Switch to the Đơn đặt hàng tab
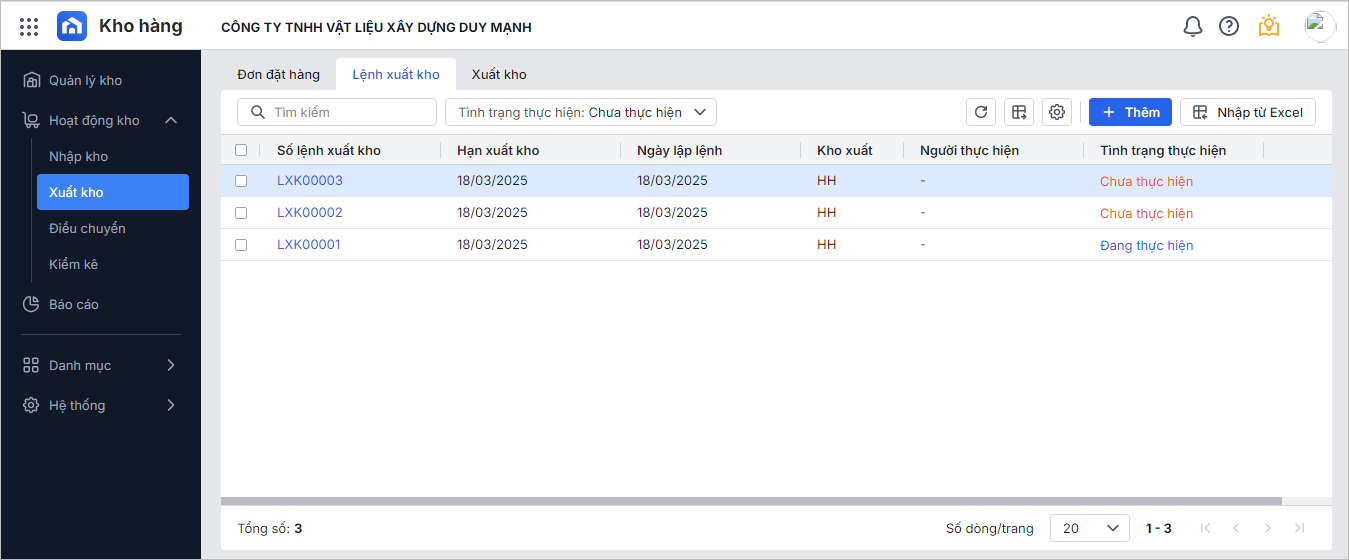This screenshot has width=1349, height=560. click(x=278, y=74)
